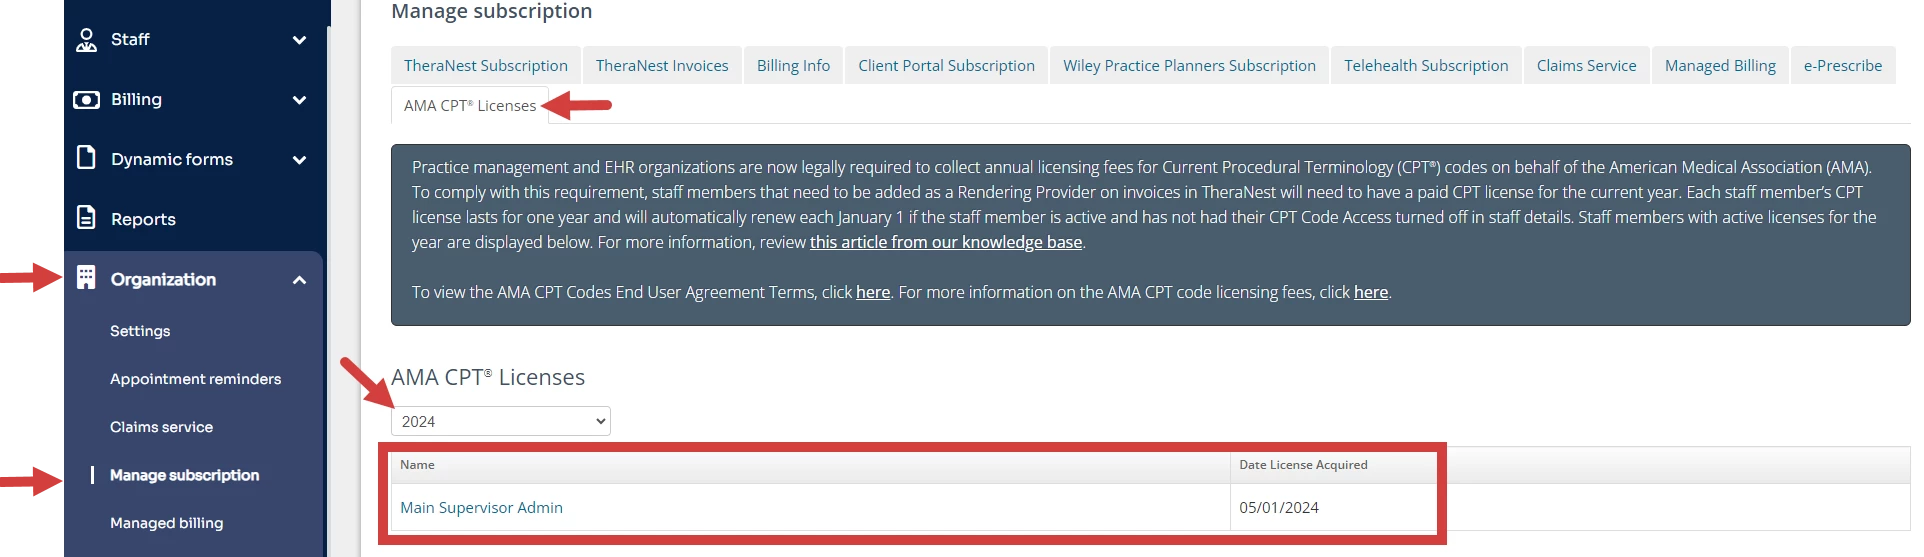The width and height of the screenshot is (1924, 557).
Task: Switch to Wiley Practice Planners Subscription tab
Action: pyautogui.click(x=1189, y=65)
